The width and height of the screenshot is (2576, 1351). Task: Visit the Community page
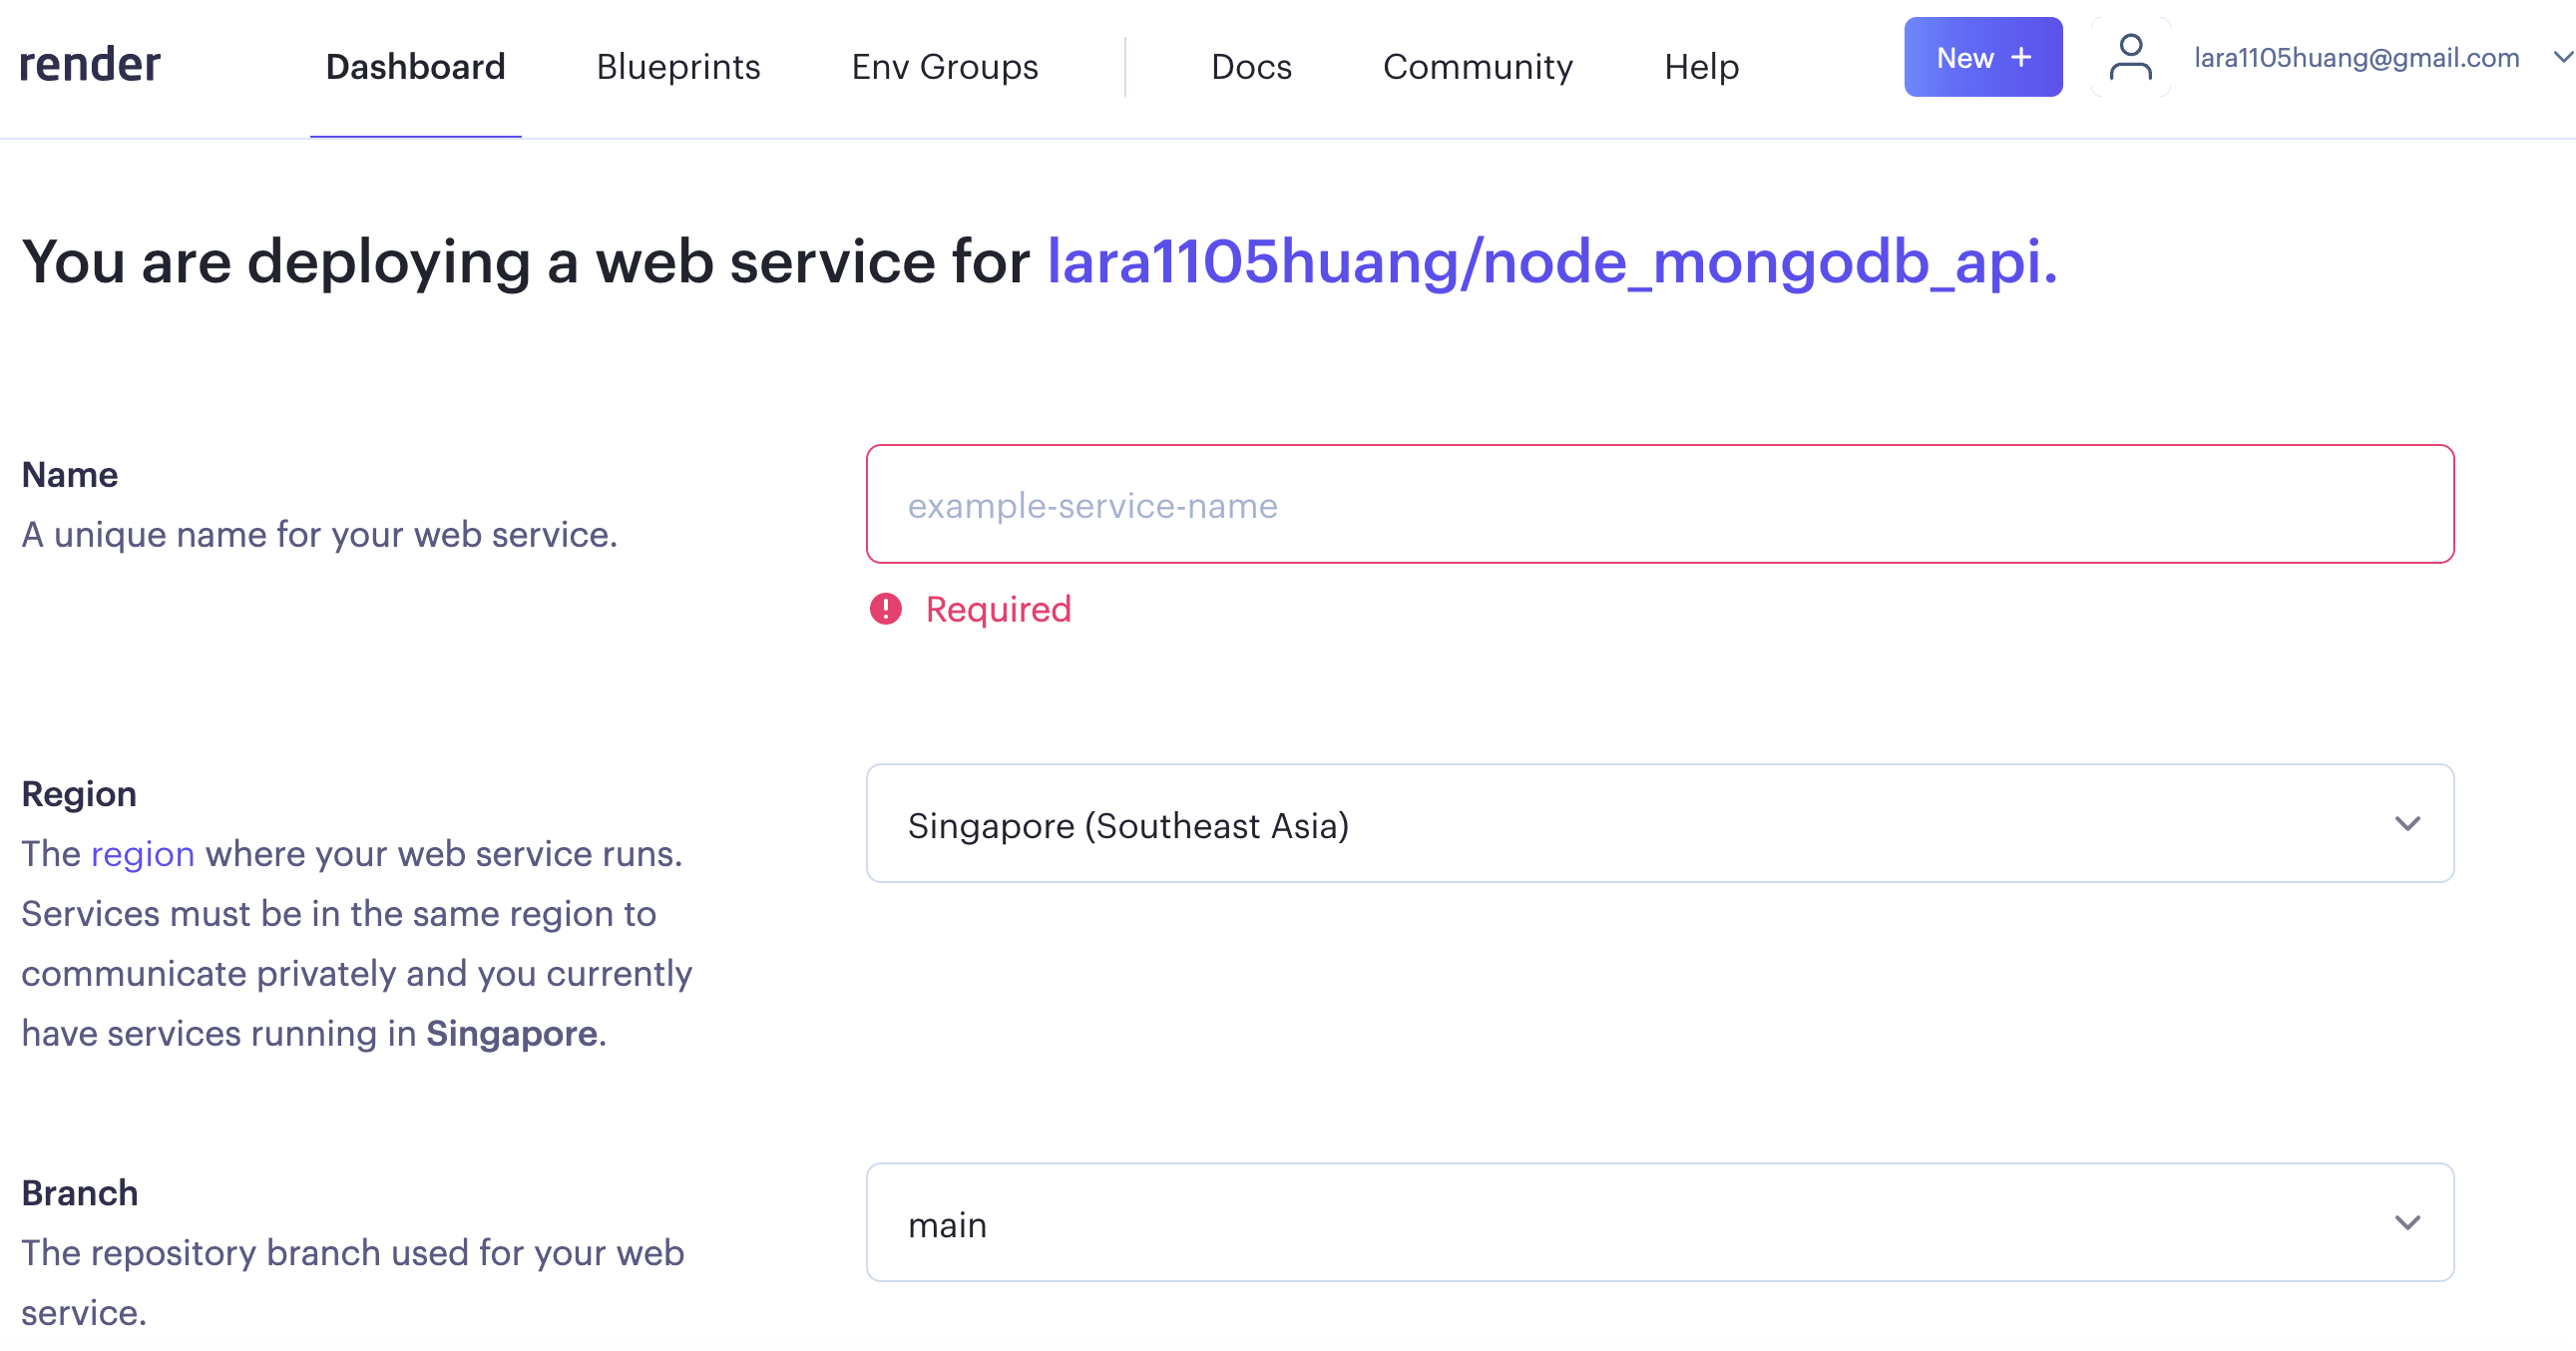tap(1477, 66)
